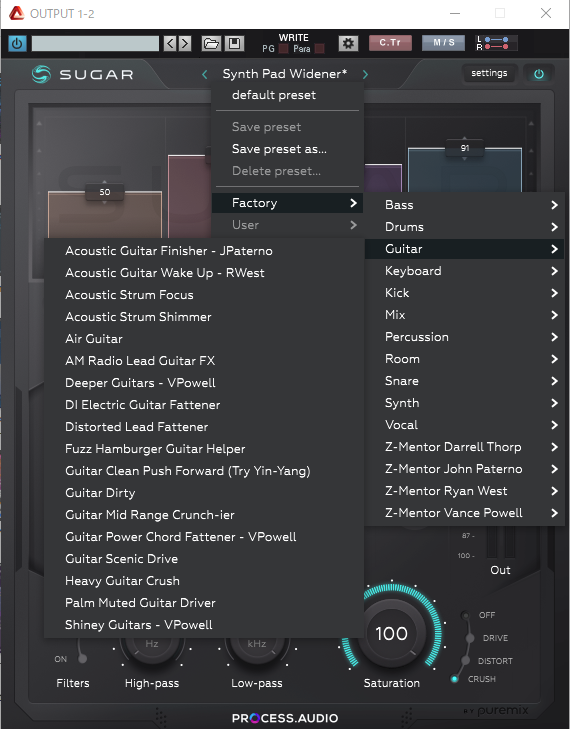Expand the Kick preset category
The image size is (570, 729).
pyautogui.click(x=465, y=293)
